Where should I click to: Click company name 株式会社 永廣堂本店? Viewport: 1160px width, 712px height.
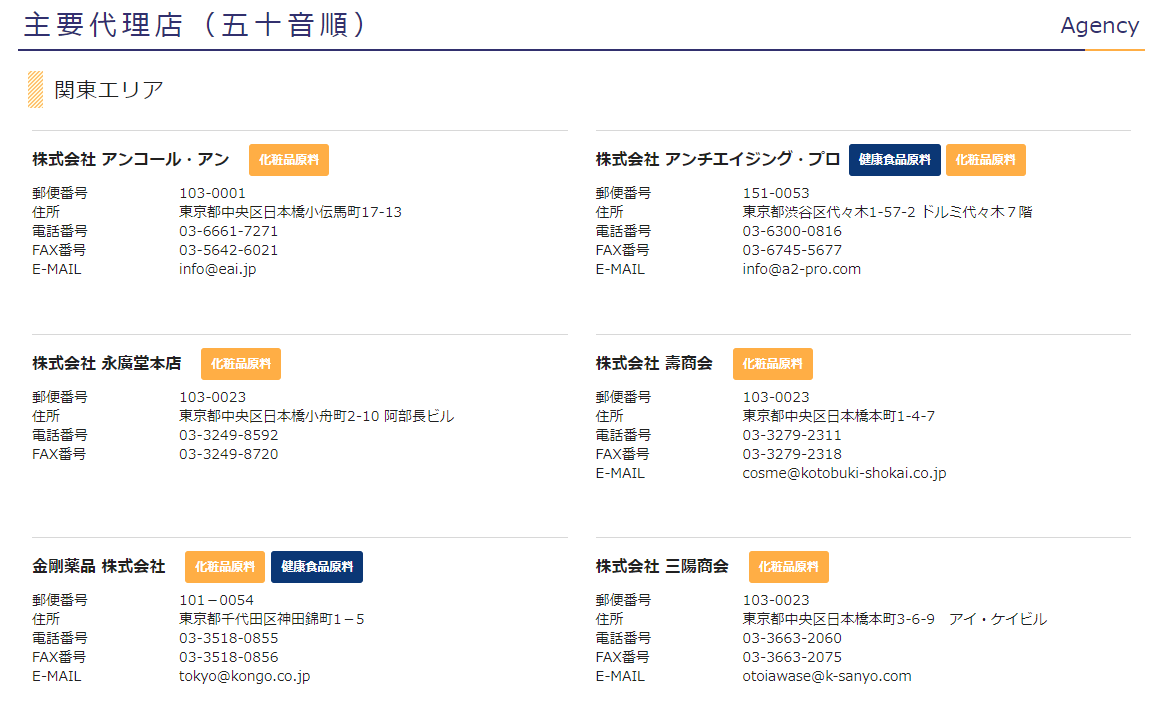click(107, 363)
